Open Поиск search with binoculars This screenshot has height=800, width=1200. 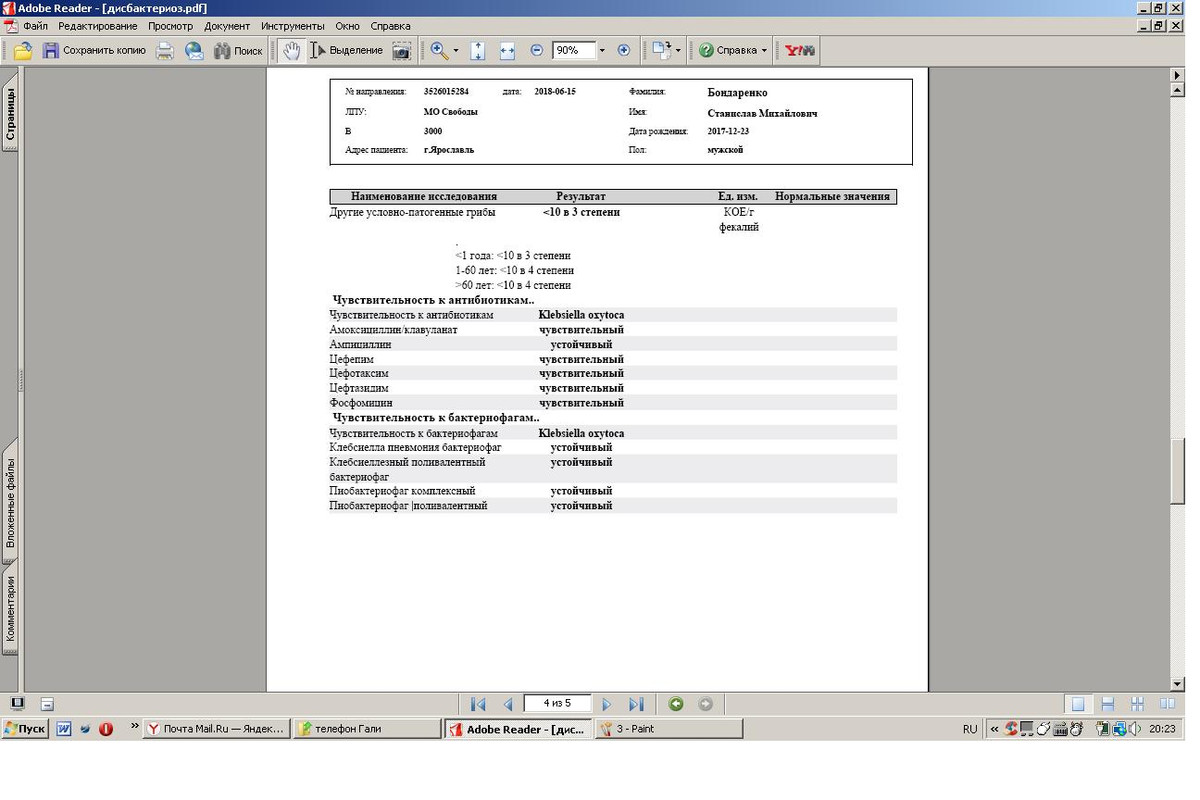coord(238,50)
